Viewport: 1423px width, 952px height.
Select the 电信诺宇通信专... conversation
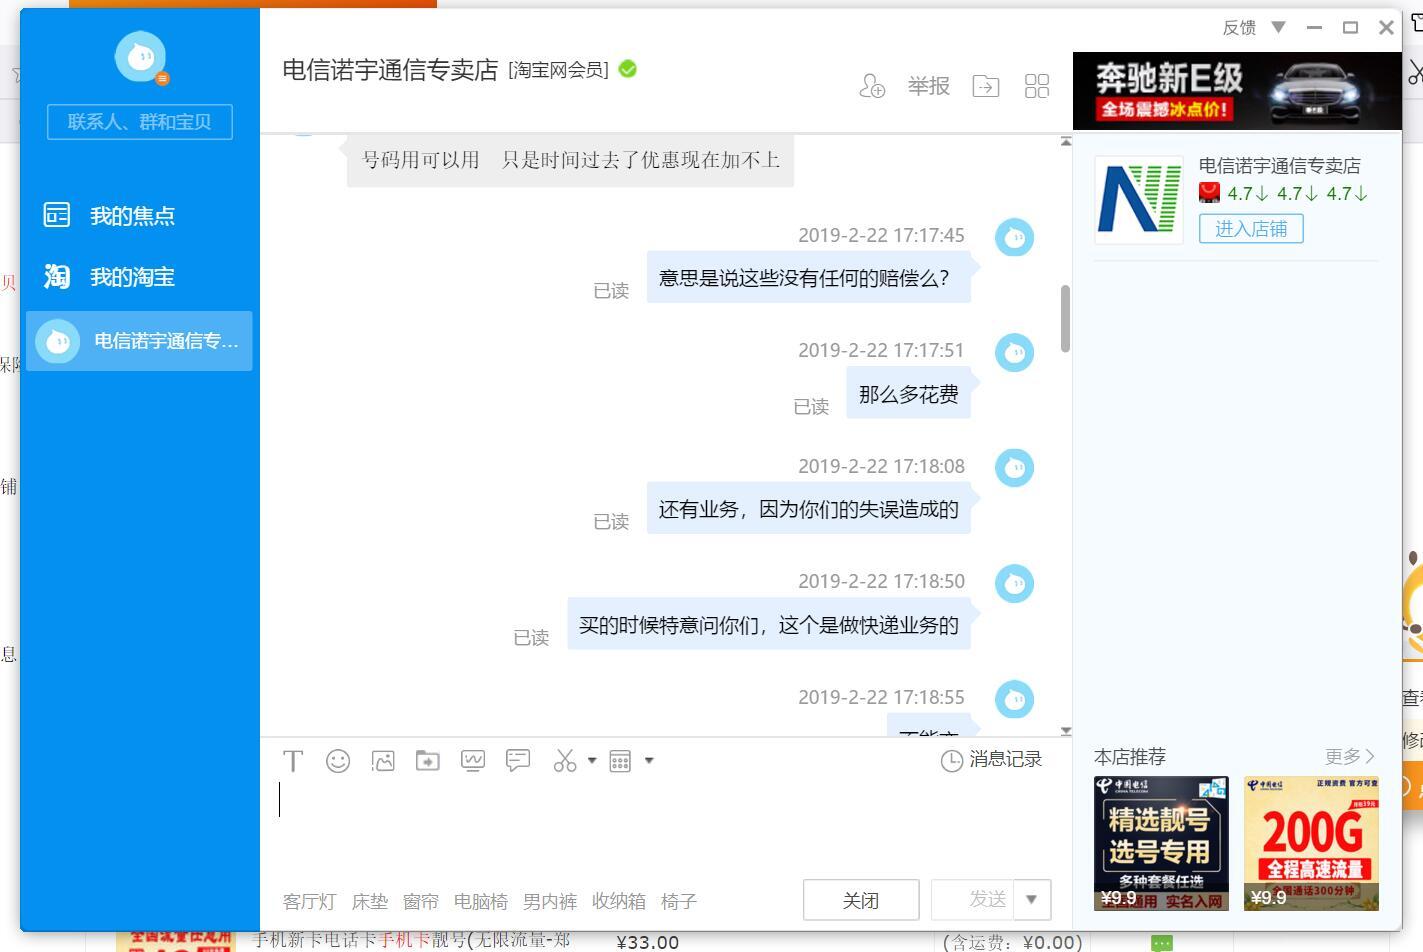pyautogui.click(x=140, y=341)
